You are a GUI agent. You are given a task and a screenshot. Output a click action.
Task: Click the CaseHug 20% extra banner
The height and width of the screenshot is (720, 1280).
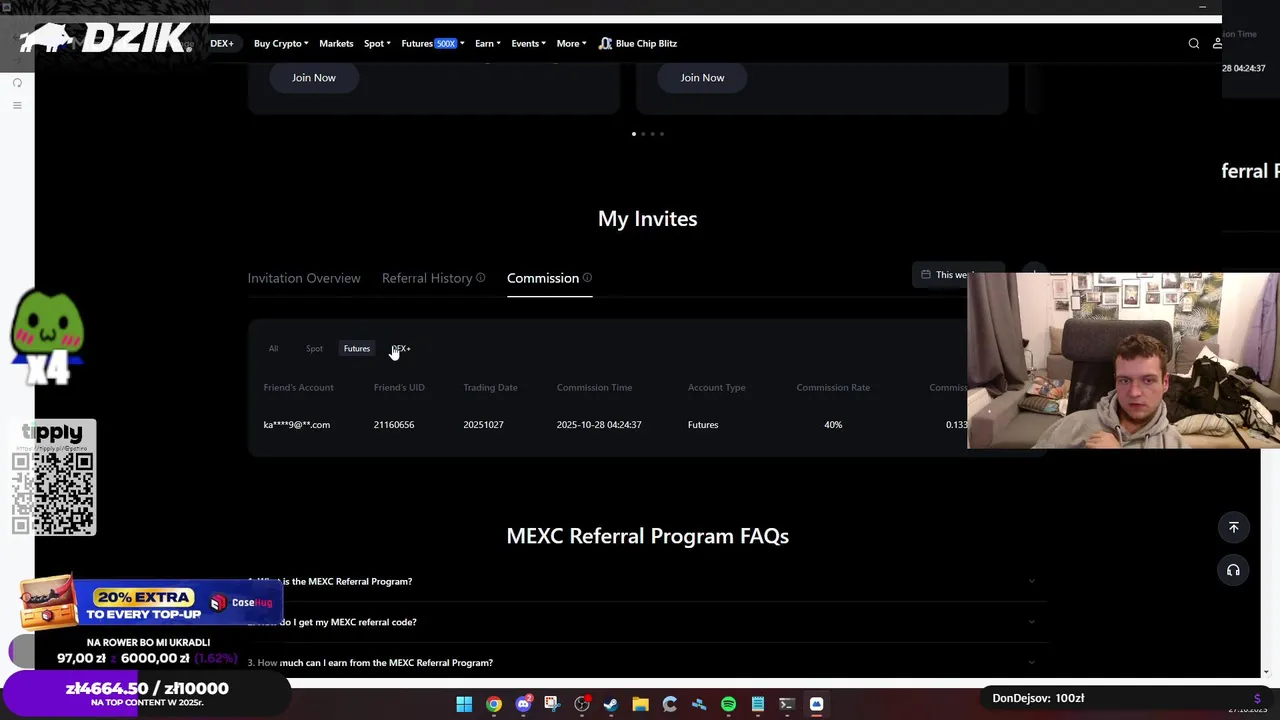pos(150,602)
